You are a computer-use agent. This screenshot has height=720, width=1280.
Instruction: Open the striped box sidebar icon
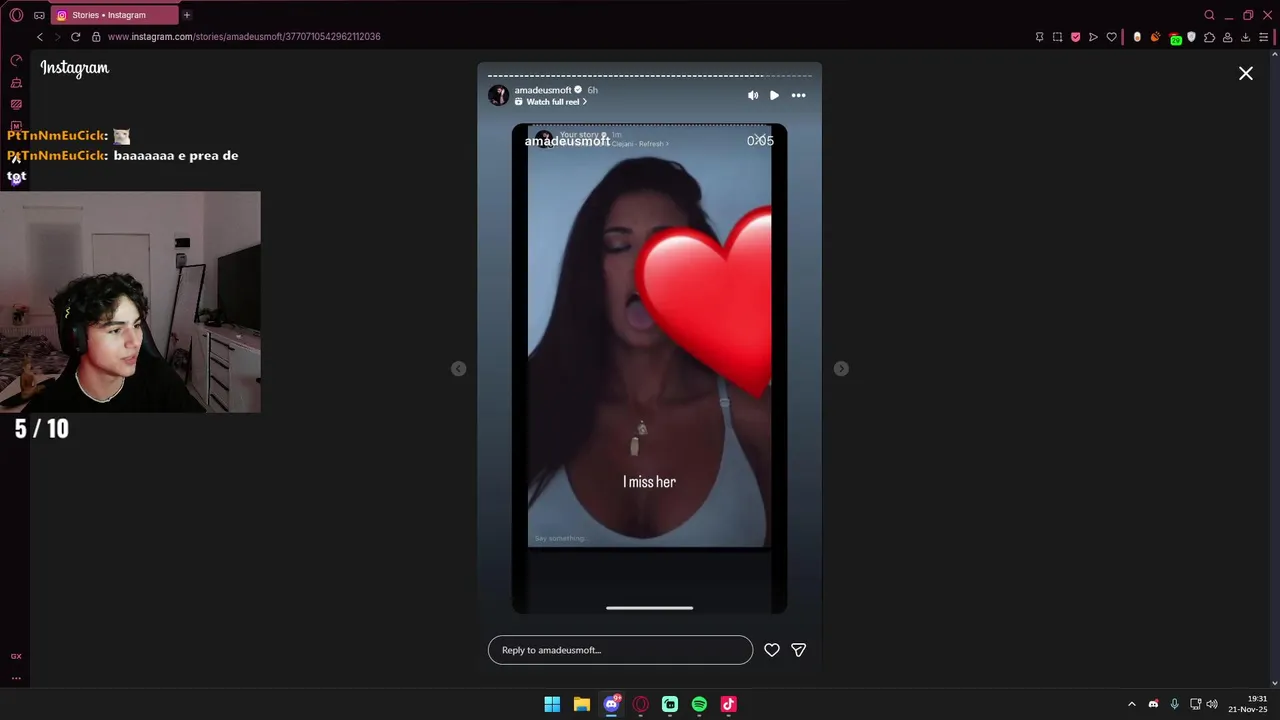click(16, 104)
